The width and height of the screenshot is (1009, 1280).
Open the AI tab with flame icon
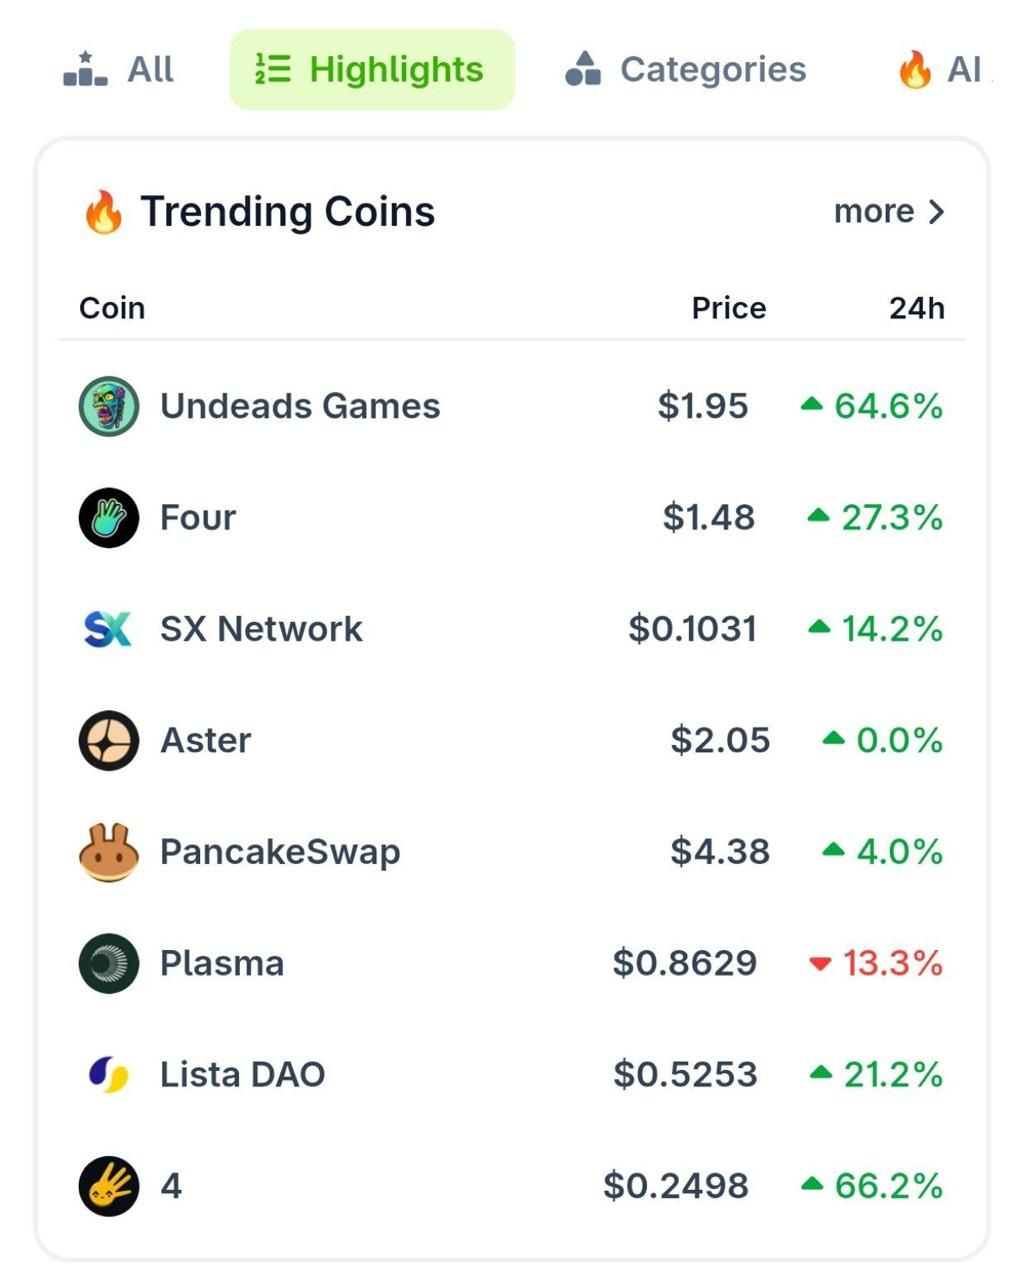pos(940,69)
